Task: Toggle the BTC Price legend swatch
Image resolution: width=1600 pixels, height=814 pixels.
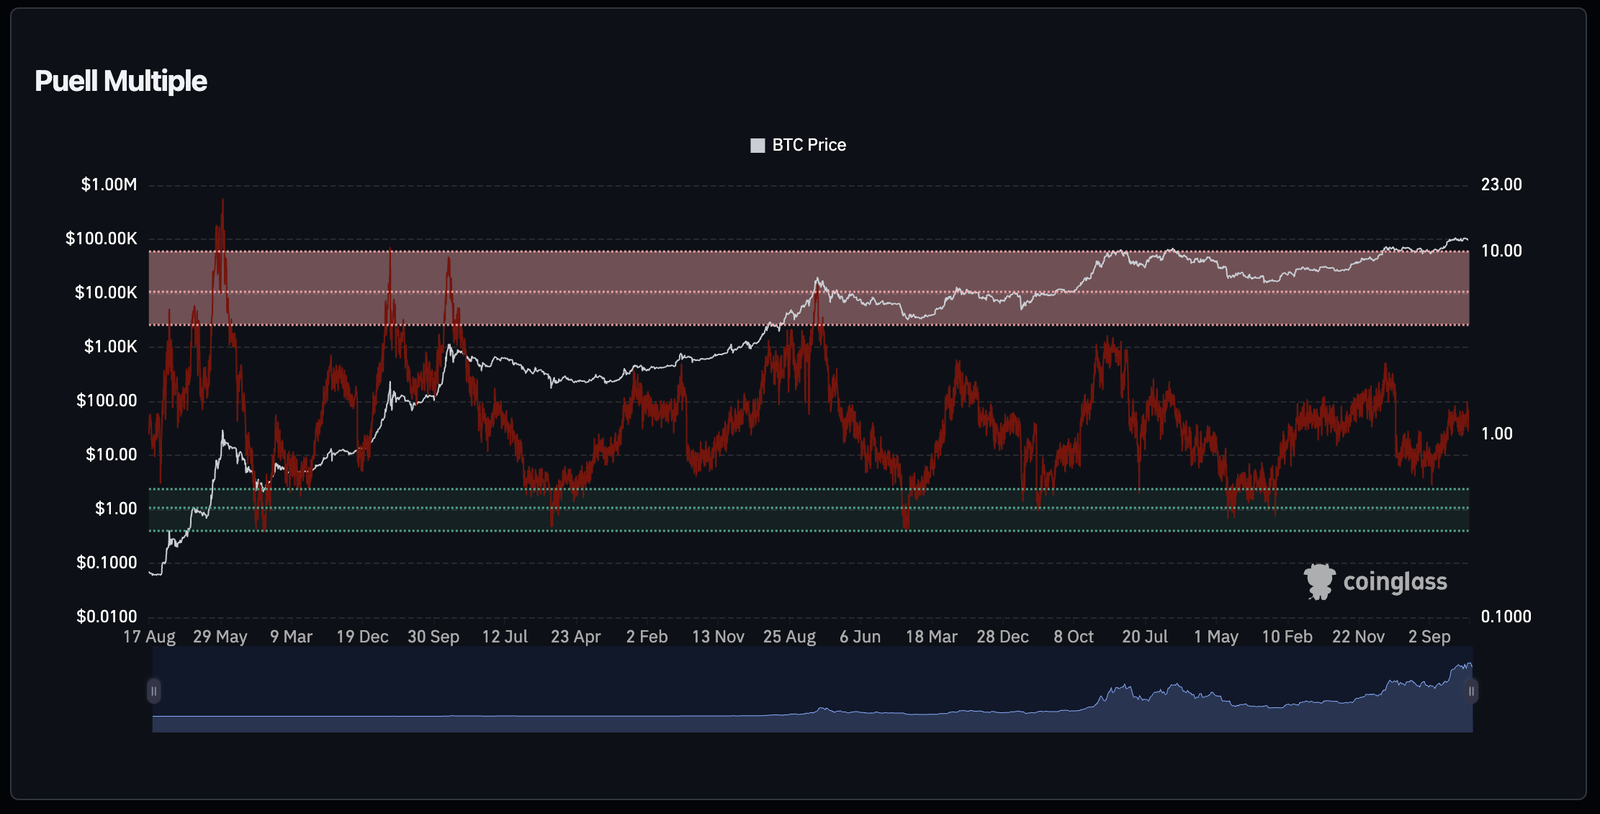Action: point(757,146)
